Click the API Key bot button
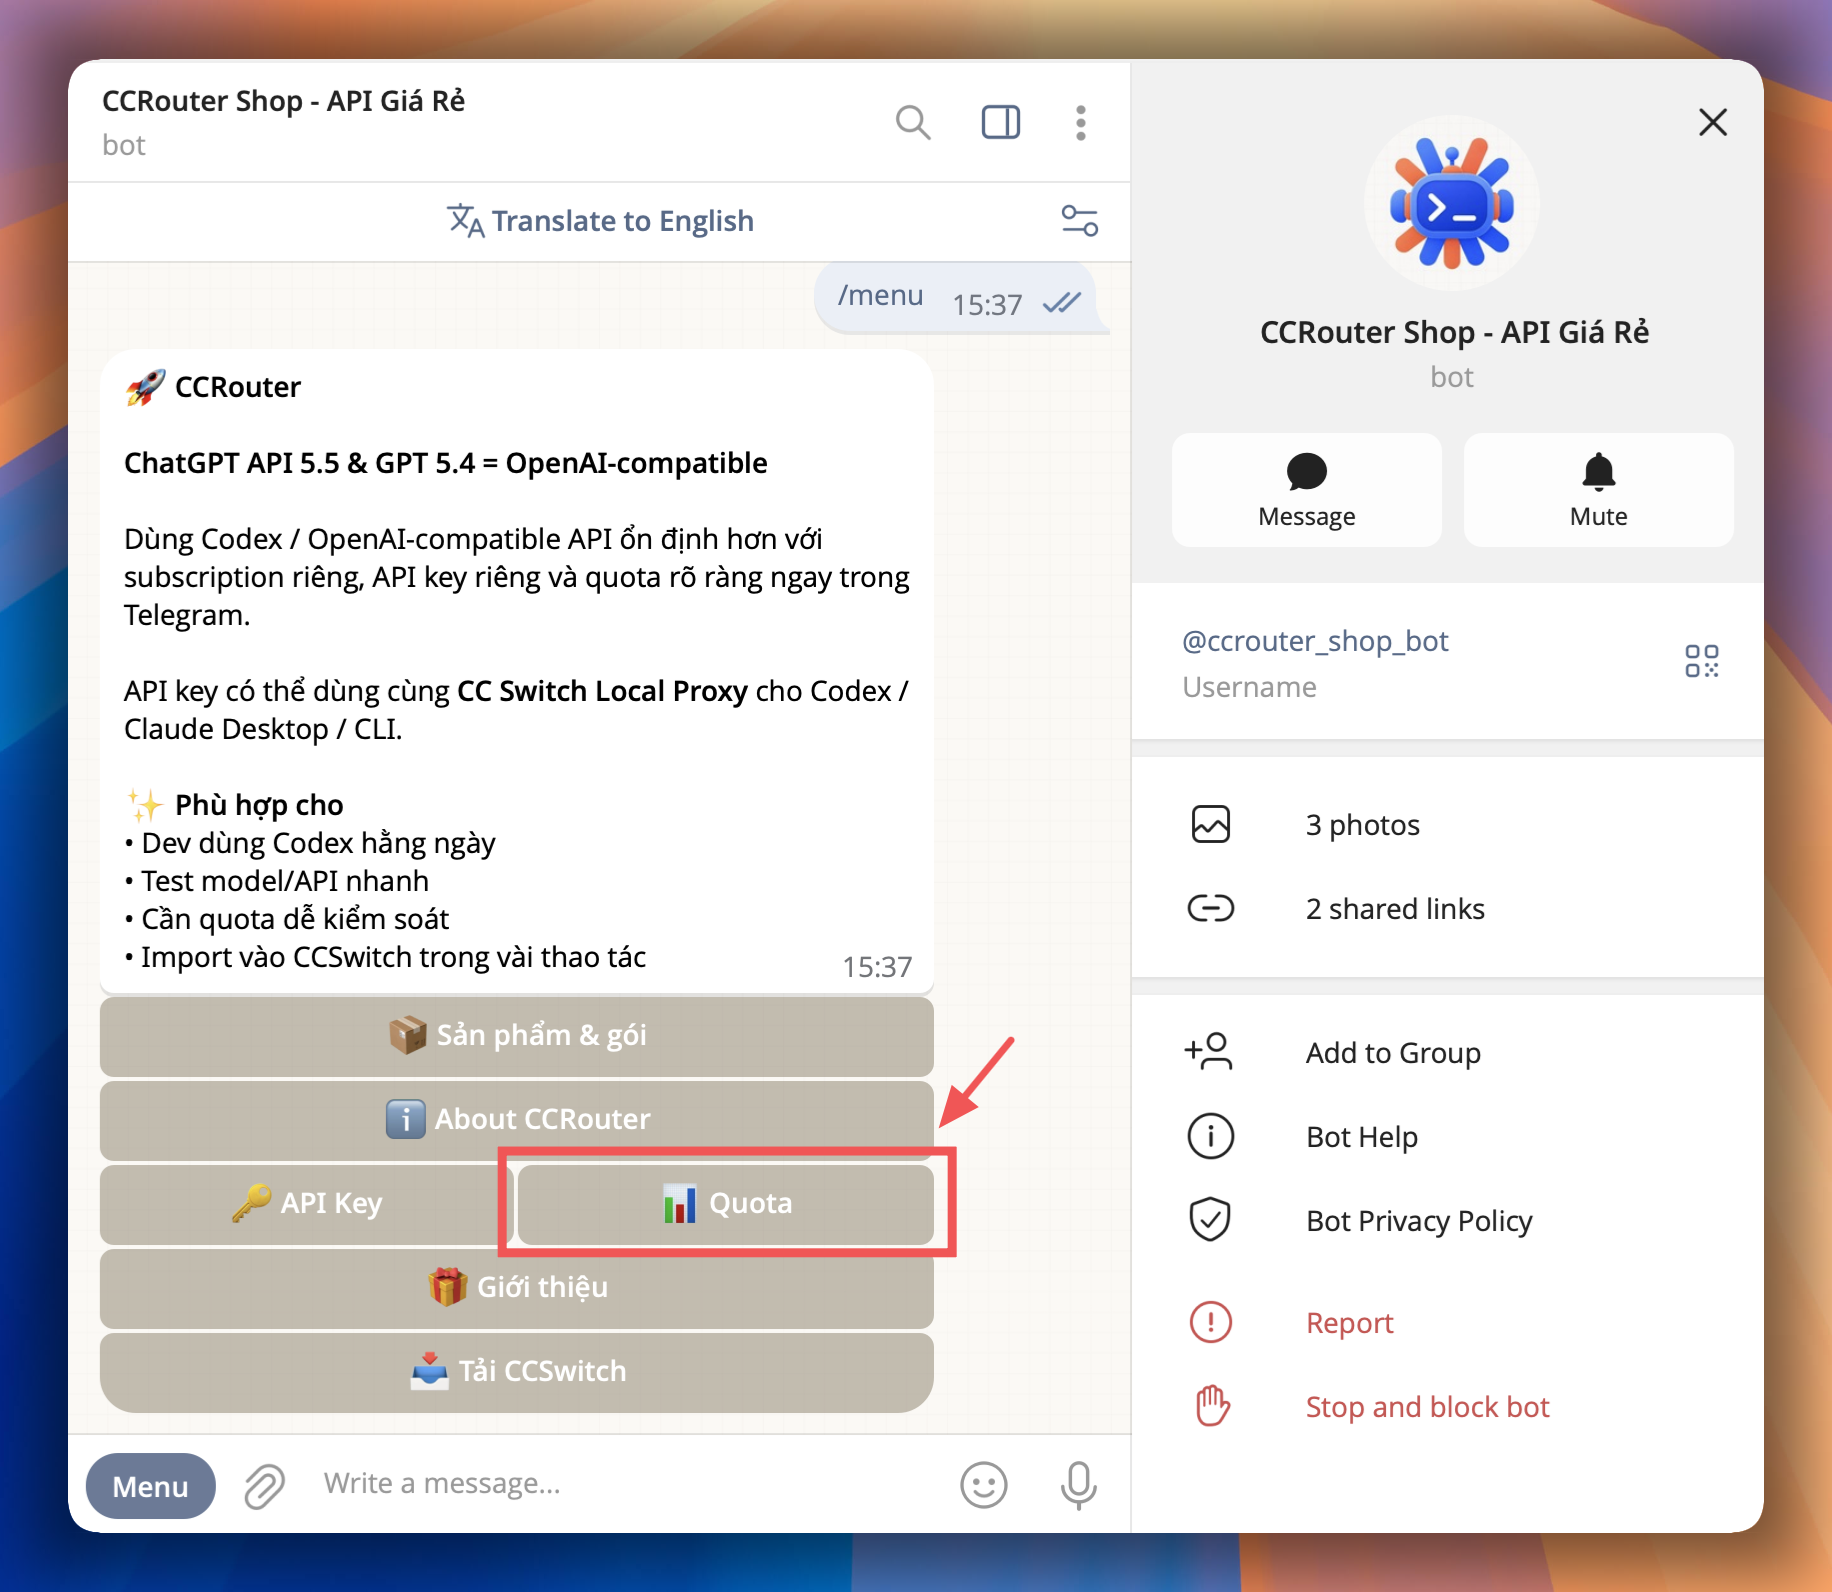Image resolution: width=1832 pixels, height=1592 pixels. [306, 1203]
